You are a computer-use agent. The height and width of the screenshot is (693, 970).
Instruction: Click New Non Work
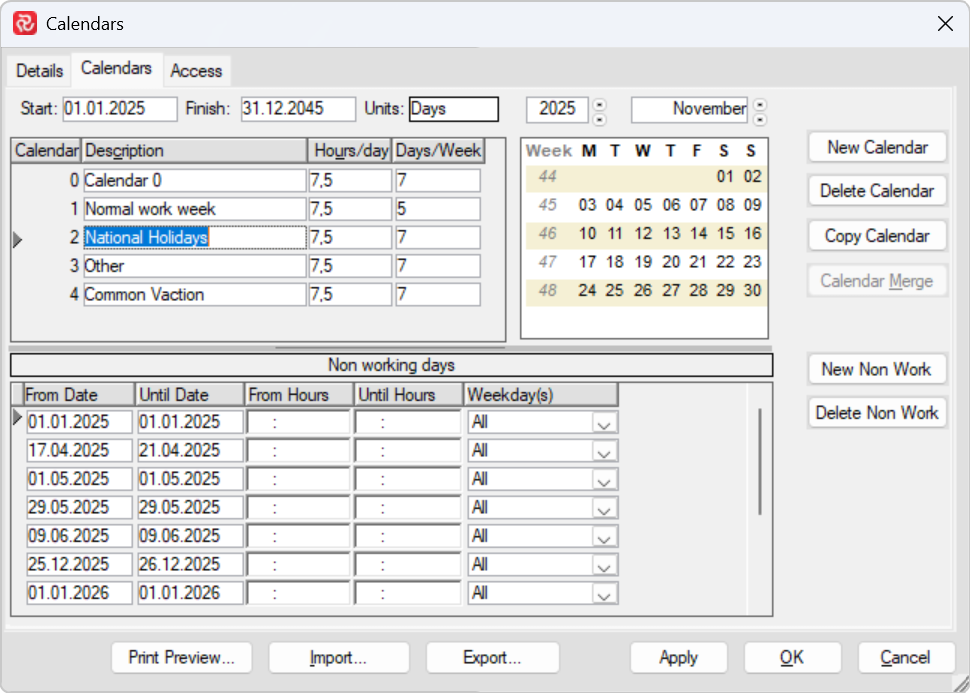pyautogui.click(x=876, y=369)
